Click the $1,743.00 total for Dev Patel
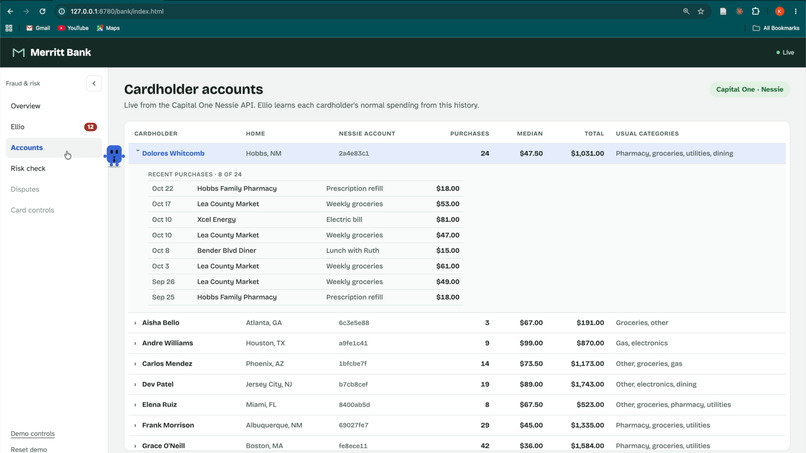 pos(587,384)
